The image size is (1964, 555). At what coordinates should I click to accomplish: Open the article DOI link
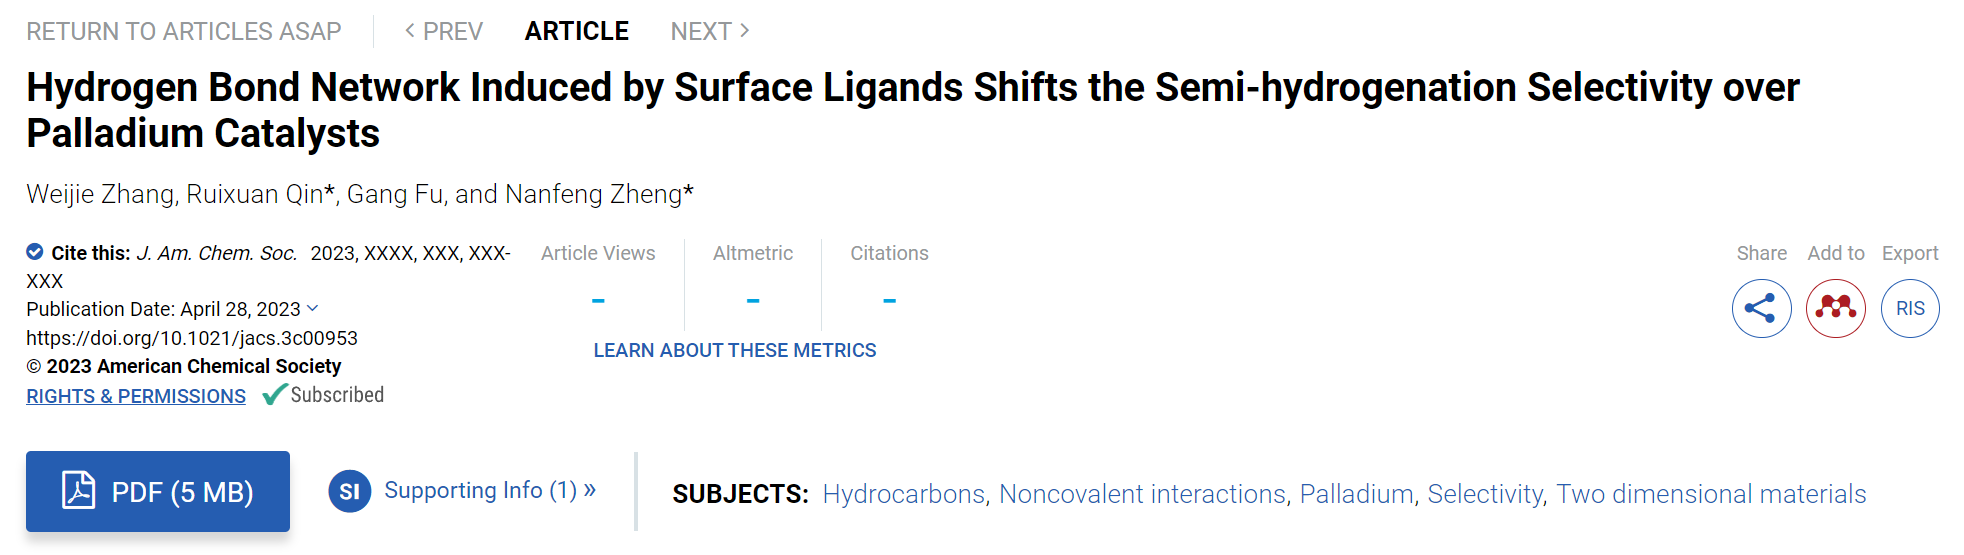click(x=192, y=338)
